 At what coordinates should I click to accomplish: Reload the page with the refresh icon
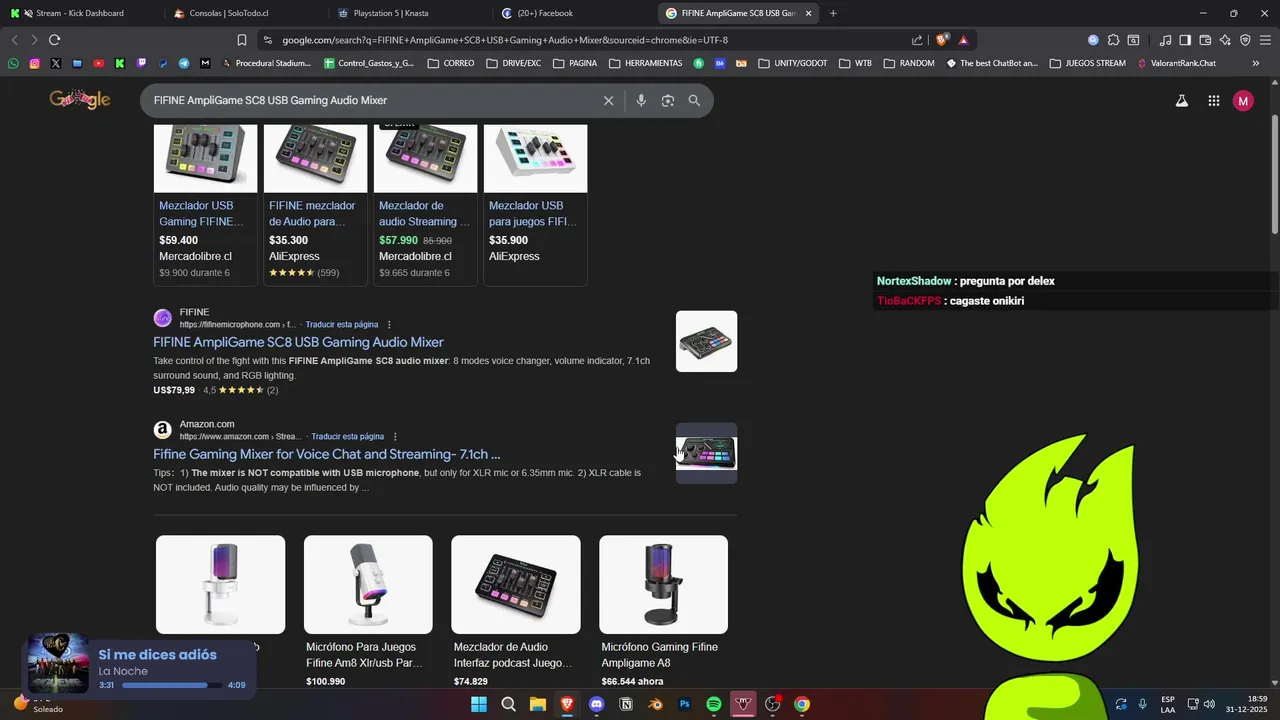pos(54,40)
